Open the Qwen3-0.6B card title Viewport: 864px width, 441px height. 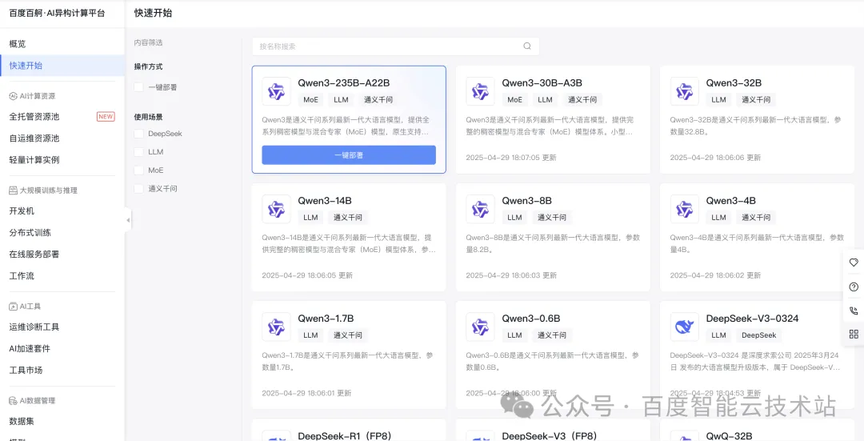(x=531, y=319)
